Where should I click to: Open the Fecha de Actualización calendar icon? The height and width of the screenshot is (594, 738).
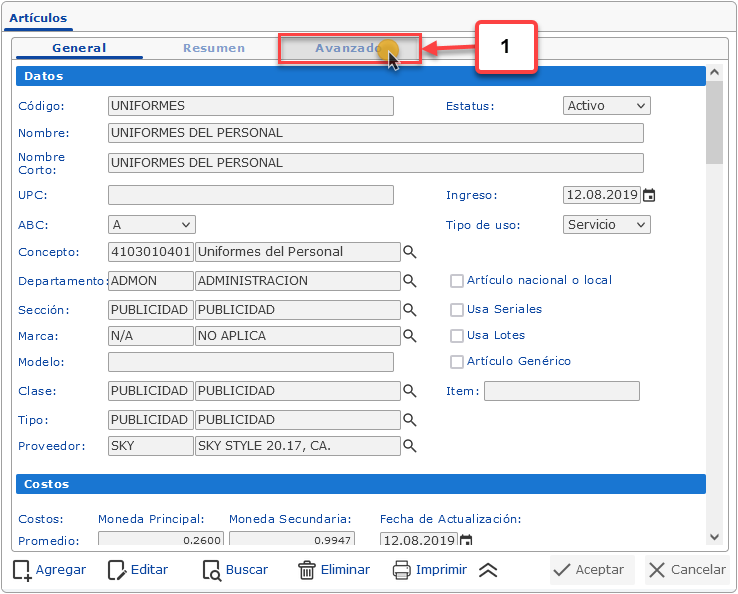466,539
